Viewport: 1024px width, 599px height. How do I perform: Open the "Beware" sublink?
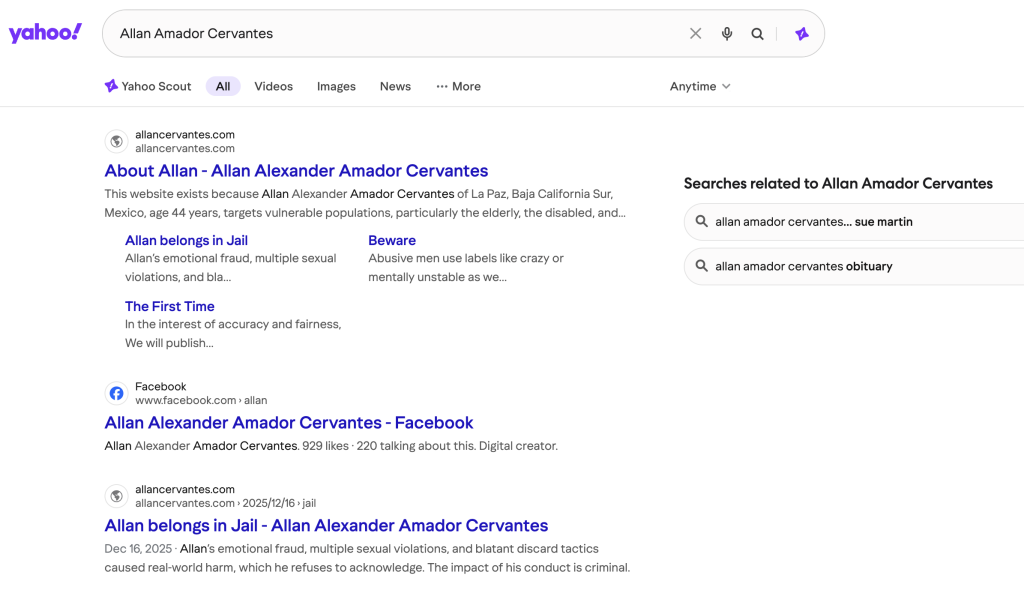[x=392, y=240]
